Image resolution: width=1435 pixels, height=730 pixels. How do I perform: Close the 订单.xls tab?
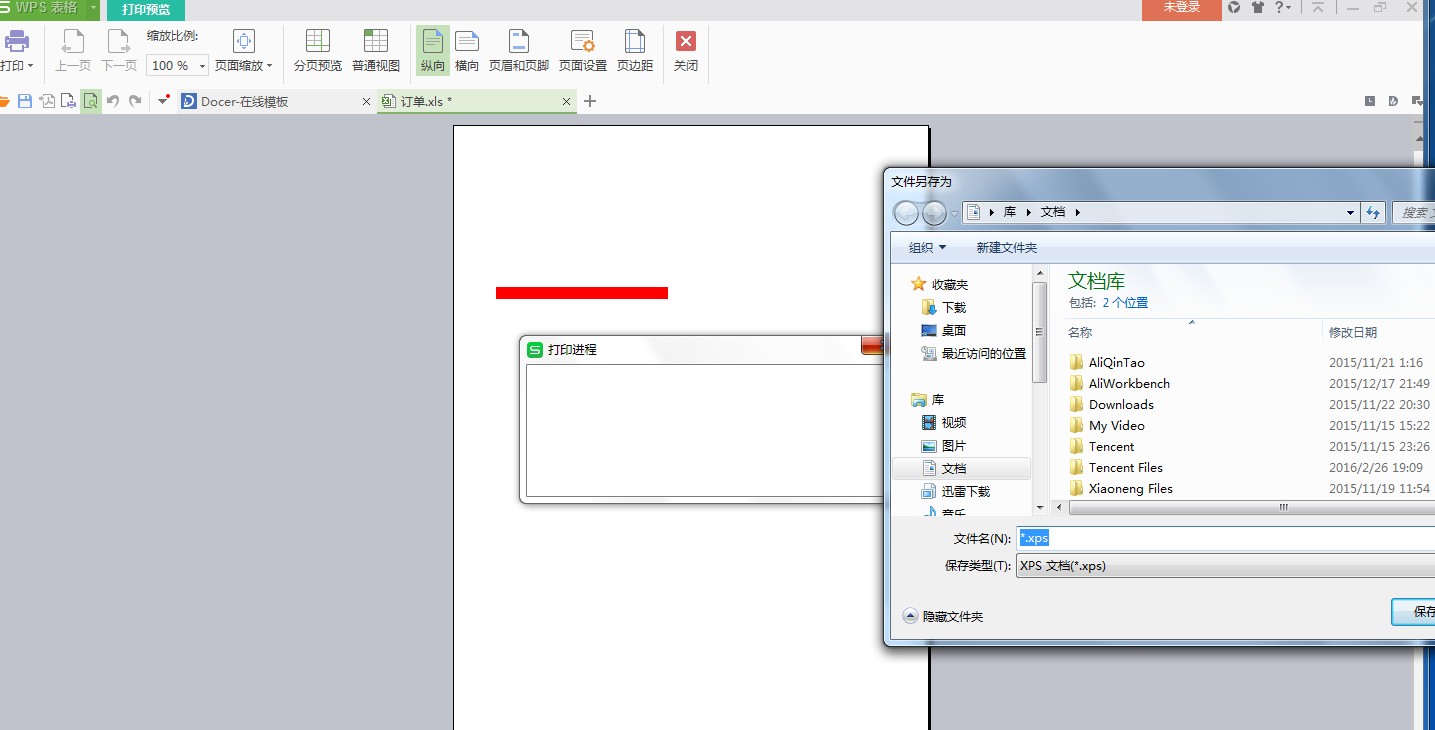567,101
